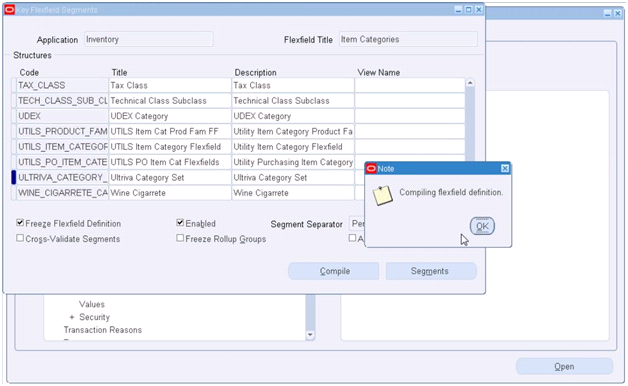Click the Segment Separator dropdown field
628x386 pixels.
[357, 223]
